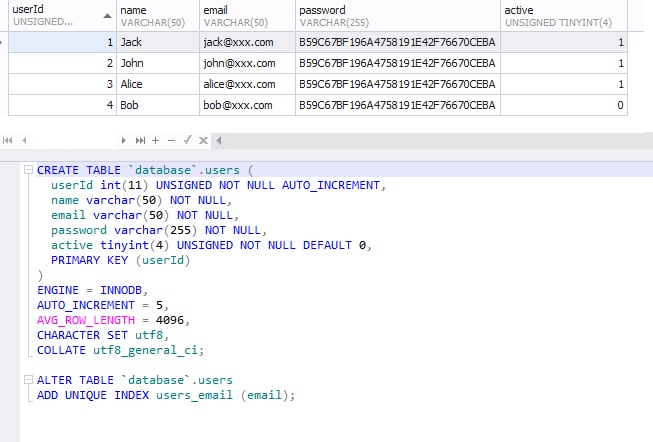Click horizontal scrollbar left arrow
Screen dimensions: 653x442
pyautogui.click(x=219, y=140)
